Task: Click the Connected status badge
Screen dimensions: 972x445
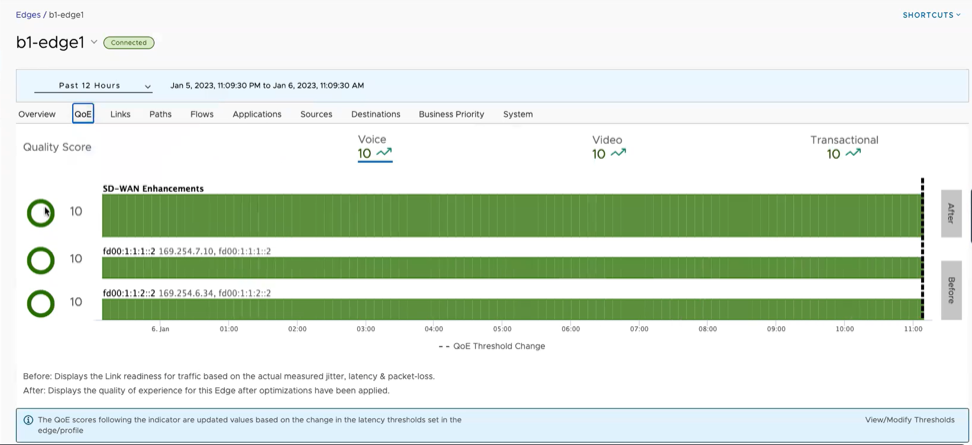Action: point(129,43)
